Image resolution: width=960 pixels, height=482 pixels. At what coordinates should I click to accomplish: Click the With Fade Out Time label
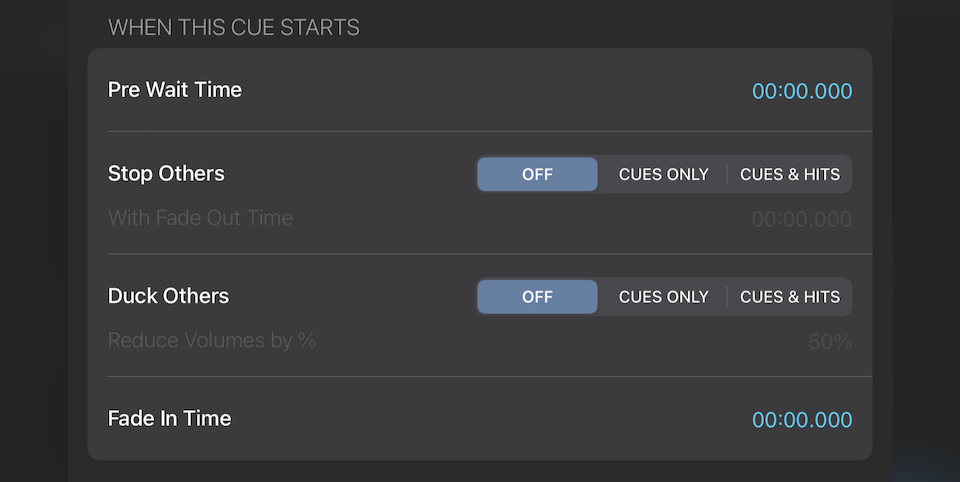[200, 218]
